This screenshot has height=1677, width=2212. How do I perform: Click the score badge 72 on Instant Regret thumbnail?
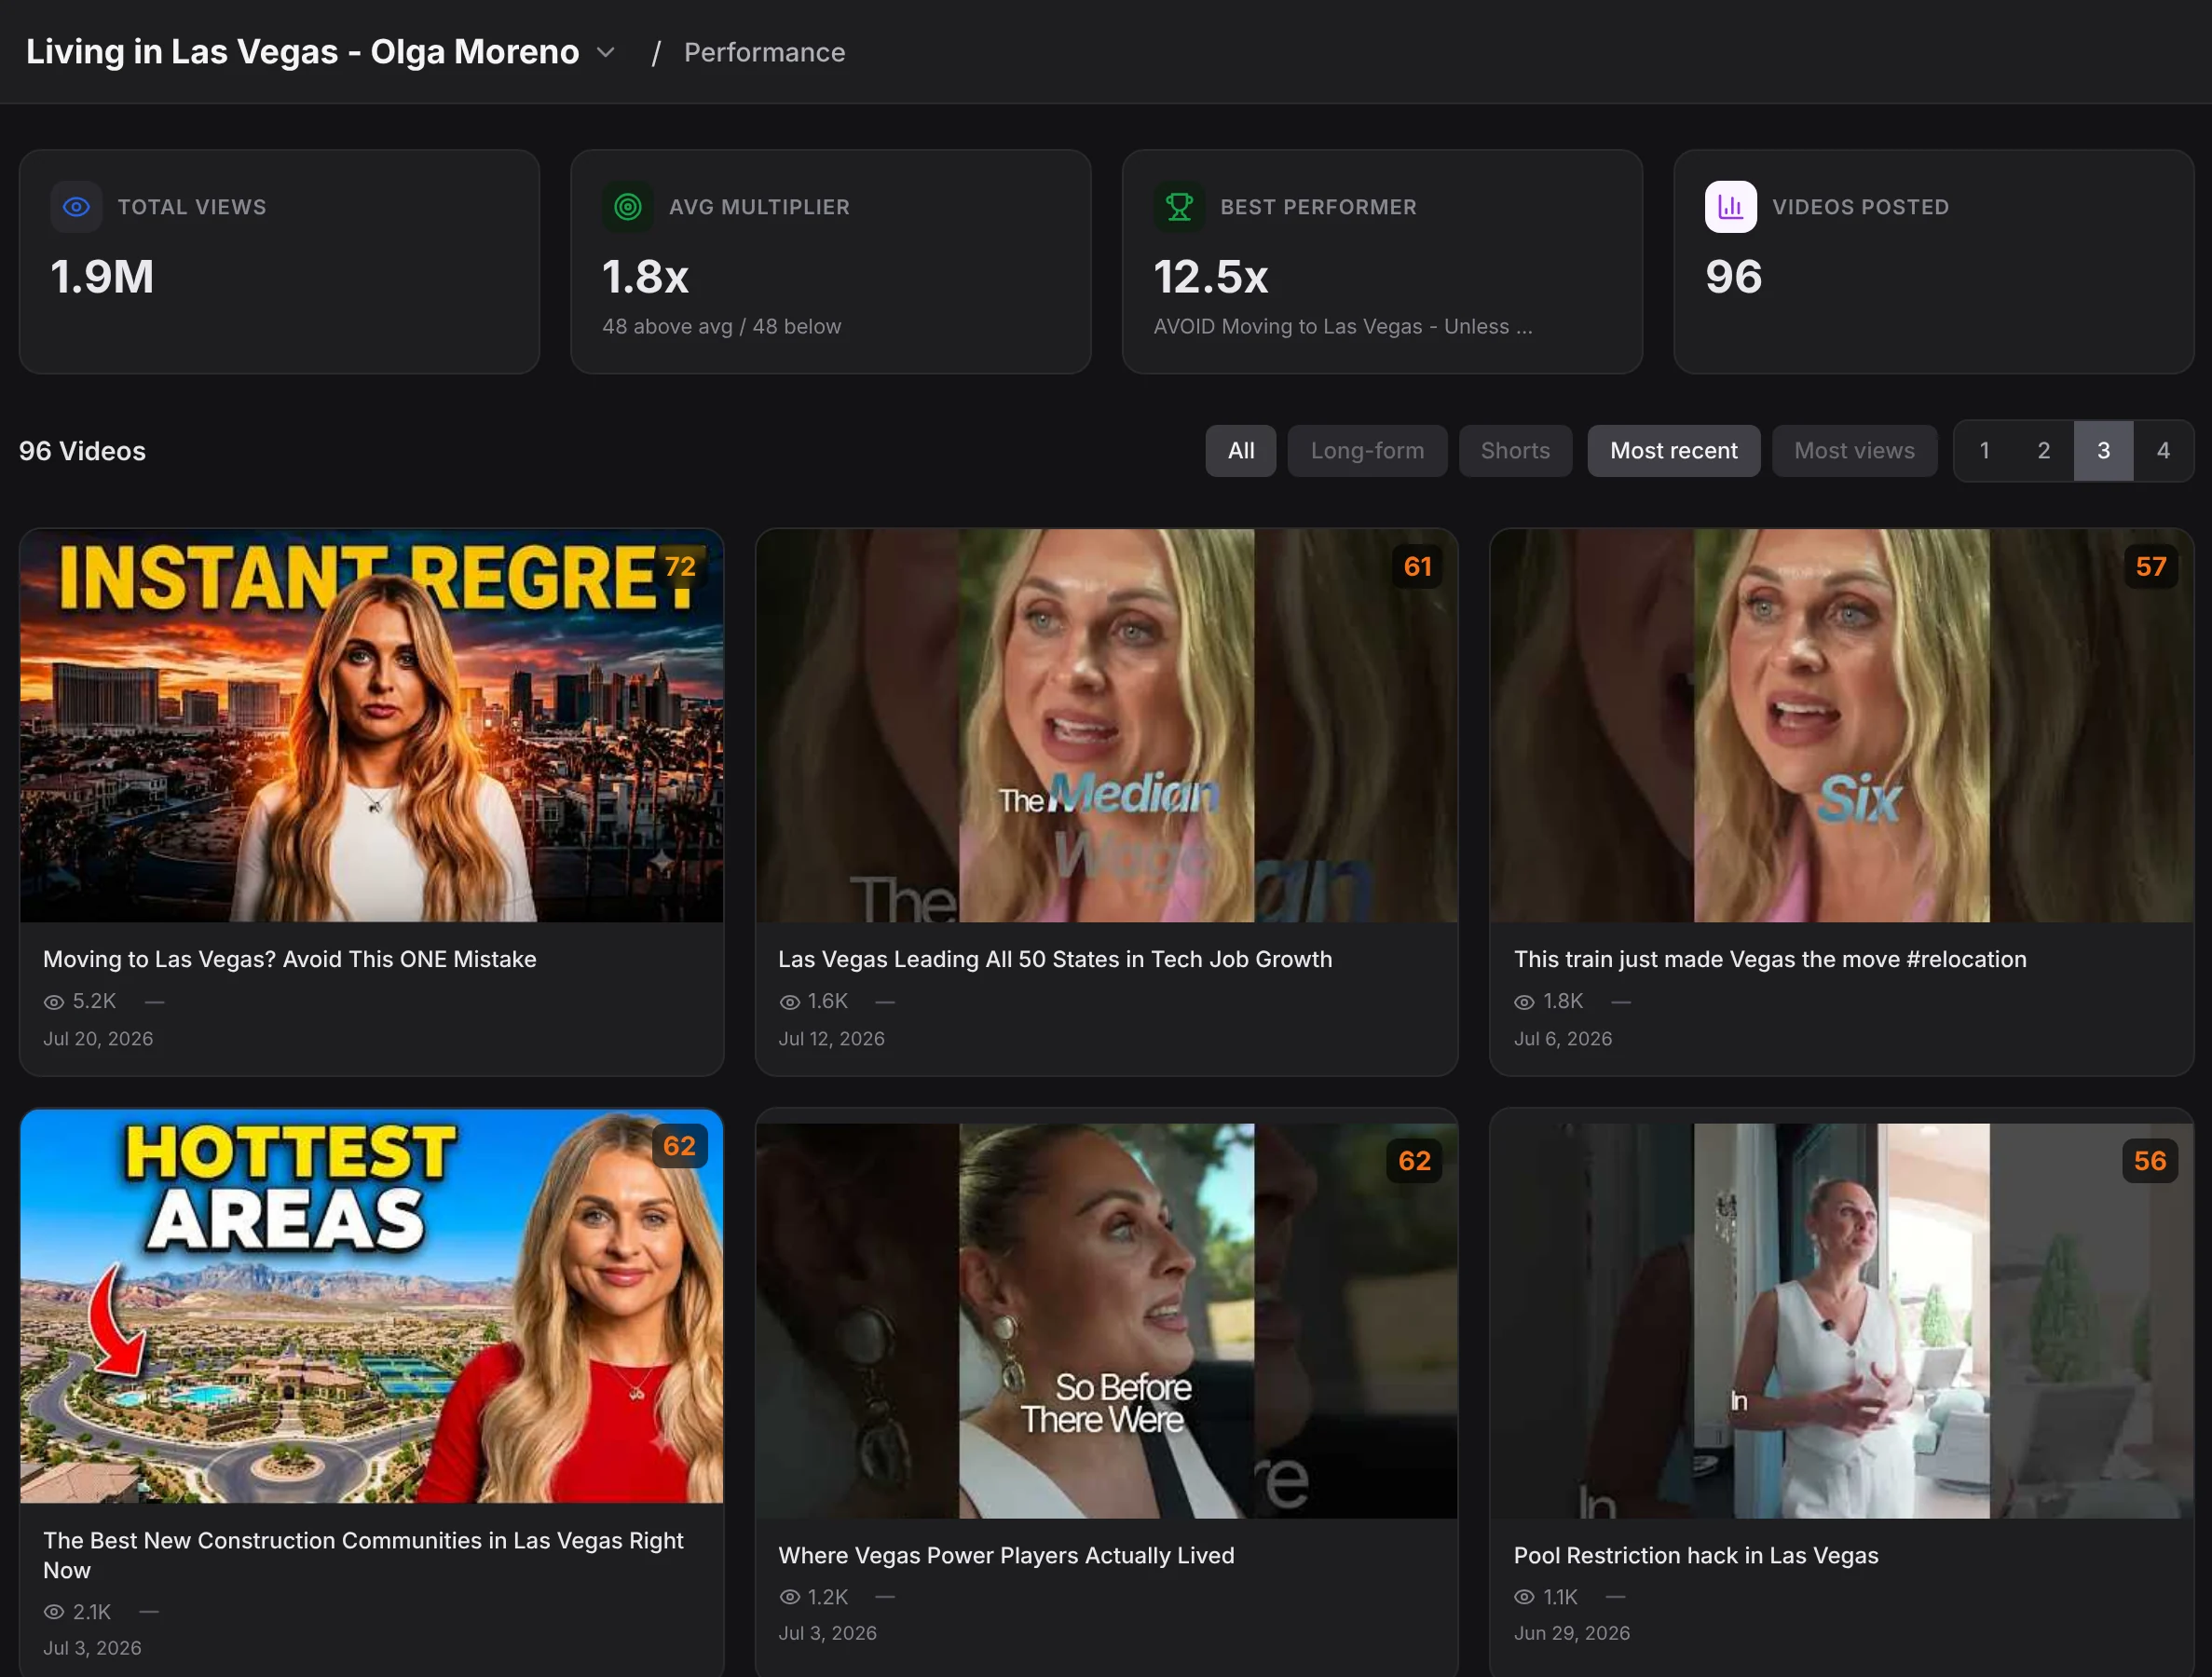click(680, 566)
